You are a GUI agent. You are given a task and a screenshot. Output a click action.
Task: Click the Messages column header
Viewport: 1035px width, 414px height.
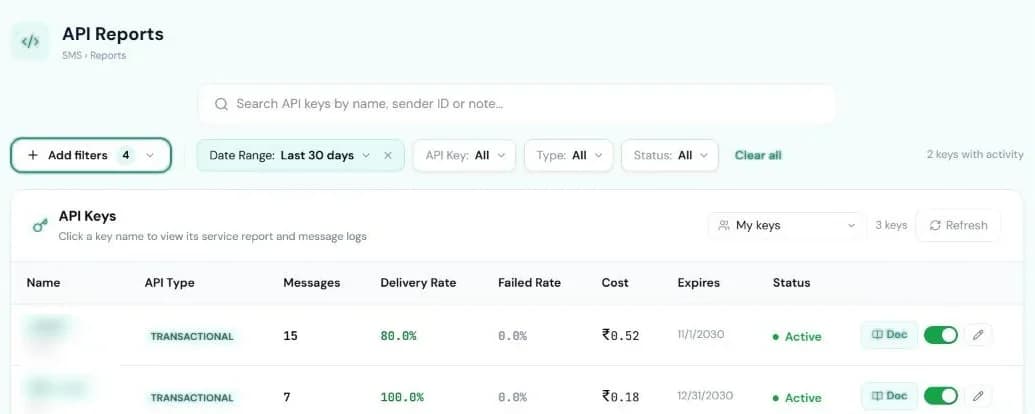click(312, 283)
